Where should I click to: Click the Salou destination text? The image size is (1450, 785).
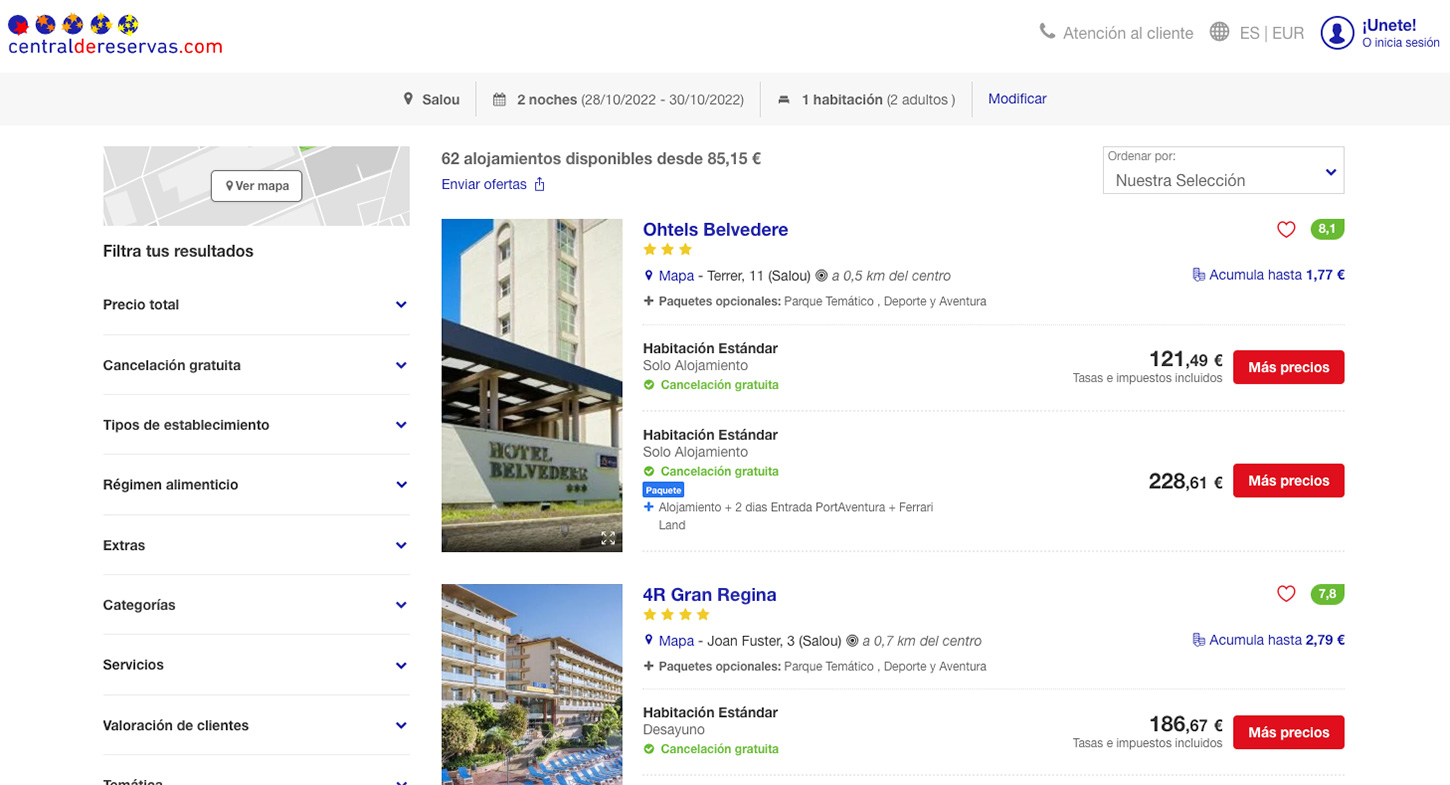click(441, 100)
